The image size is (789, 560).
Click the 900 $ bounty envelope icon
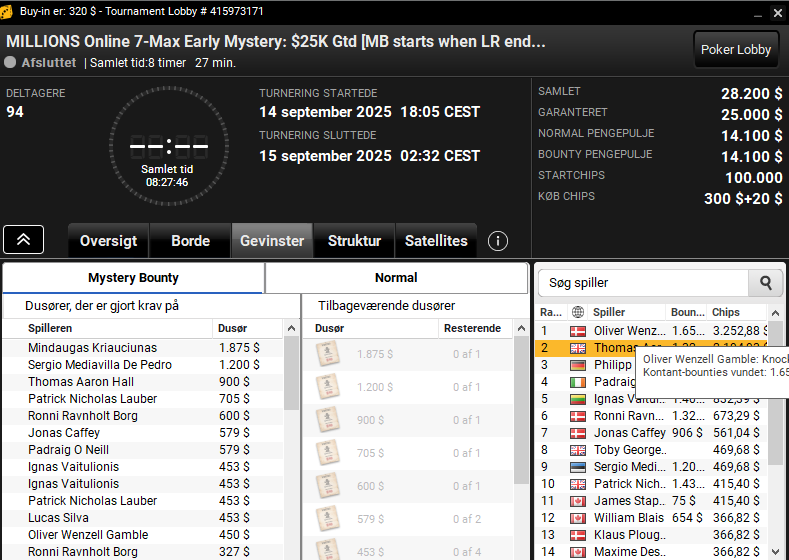click(328, 420)
